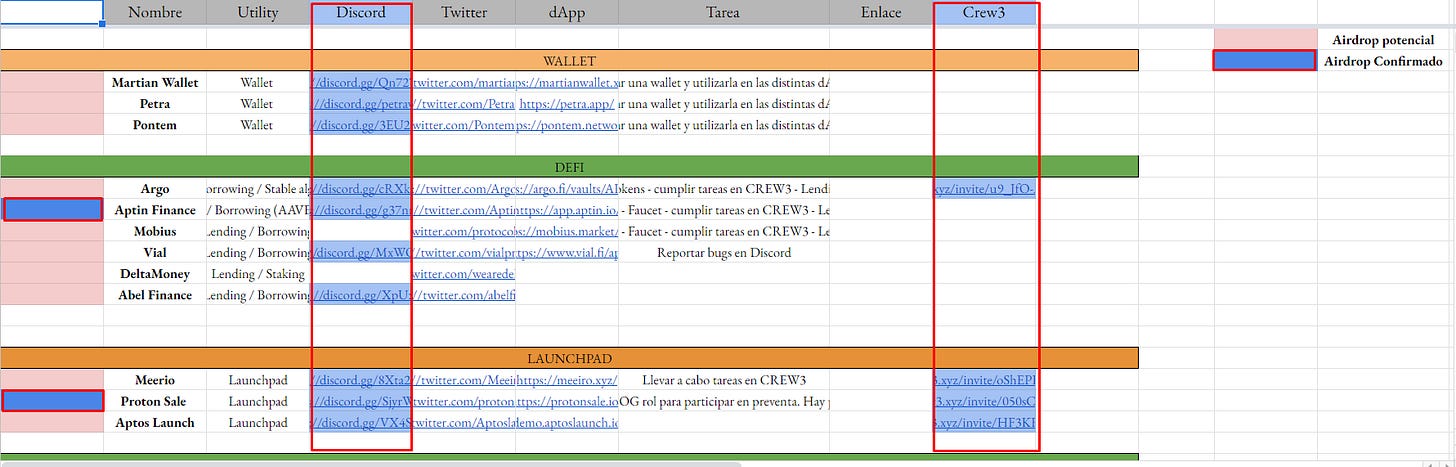Open Abel Finance's Discord invite link

click(361, 295)
